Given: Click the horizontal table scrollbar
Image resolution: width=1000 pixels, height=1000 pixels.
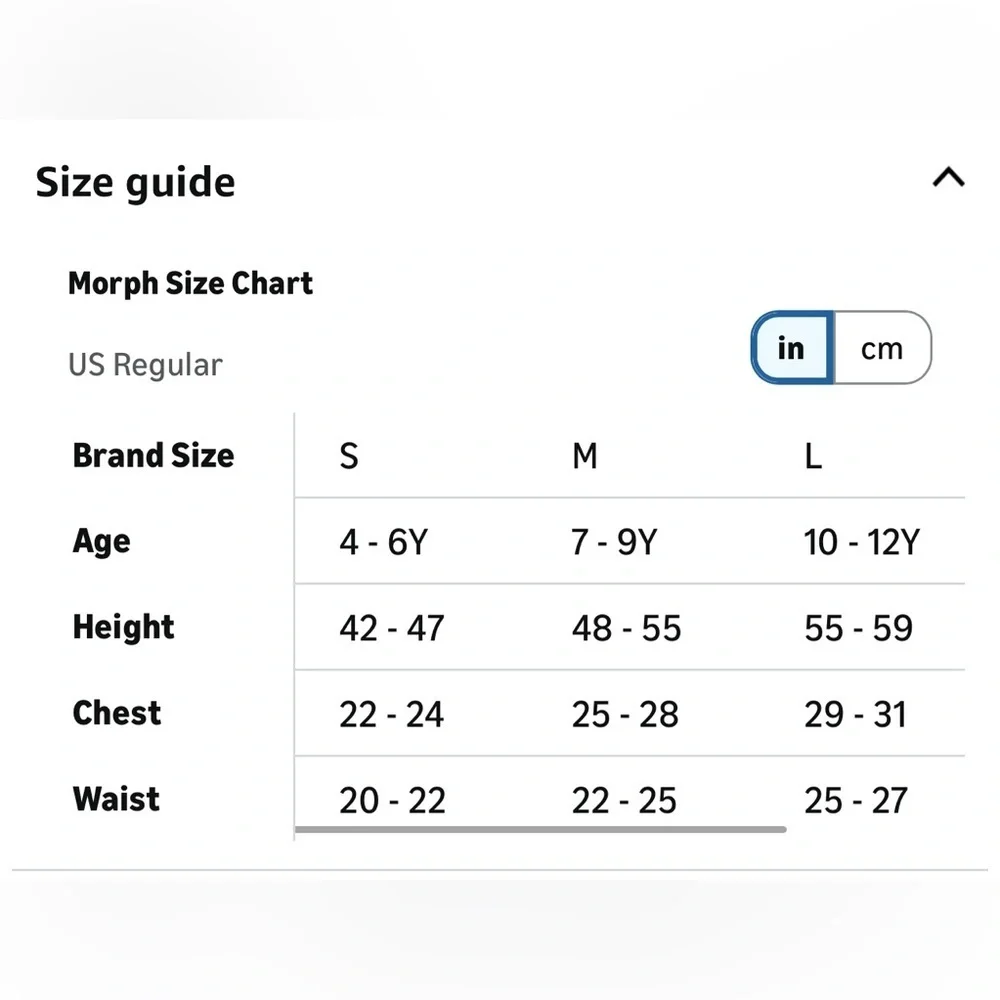Looking at the screenshot, I should coord(540,829).
